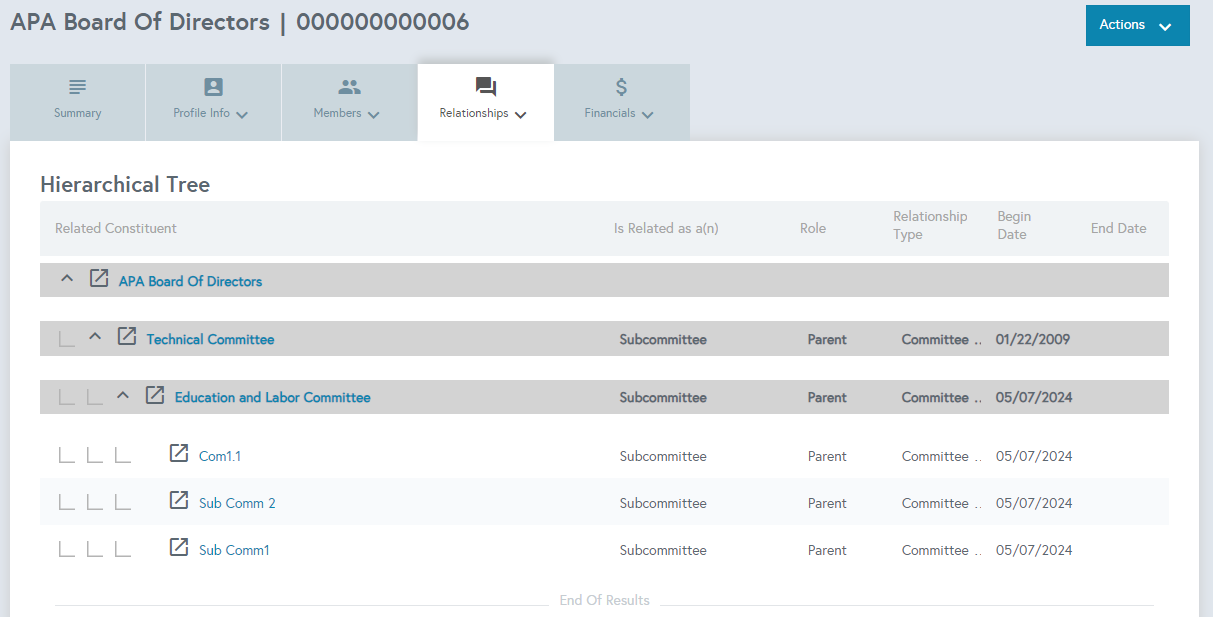Viewport: 1213px width, 617px height.
Task: Click the Related Constituent column header
Action: (x=116, y=229)
